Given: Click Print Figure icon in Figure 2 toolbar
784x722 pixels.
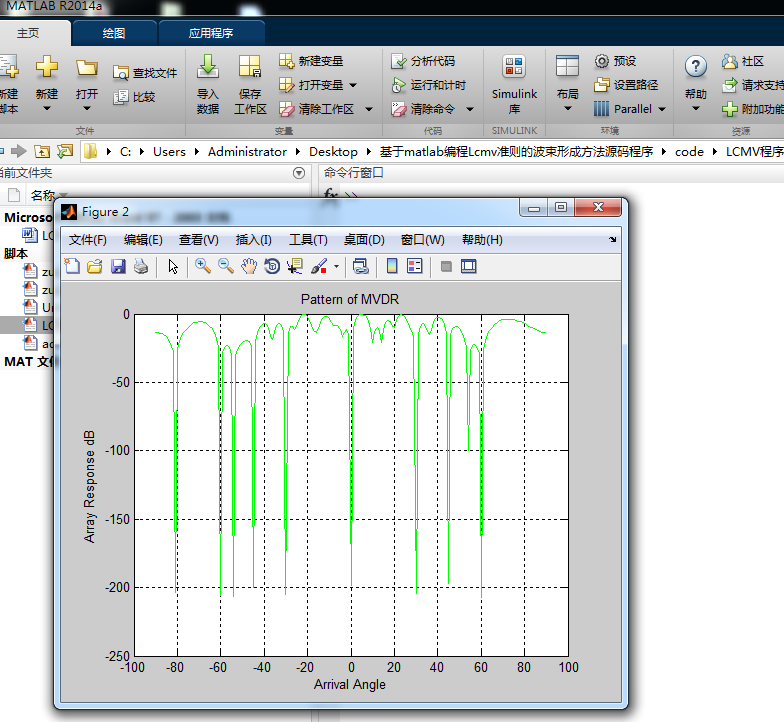Looking at the screenshot, I should [x=141, y=266].
